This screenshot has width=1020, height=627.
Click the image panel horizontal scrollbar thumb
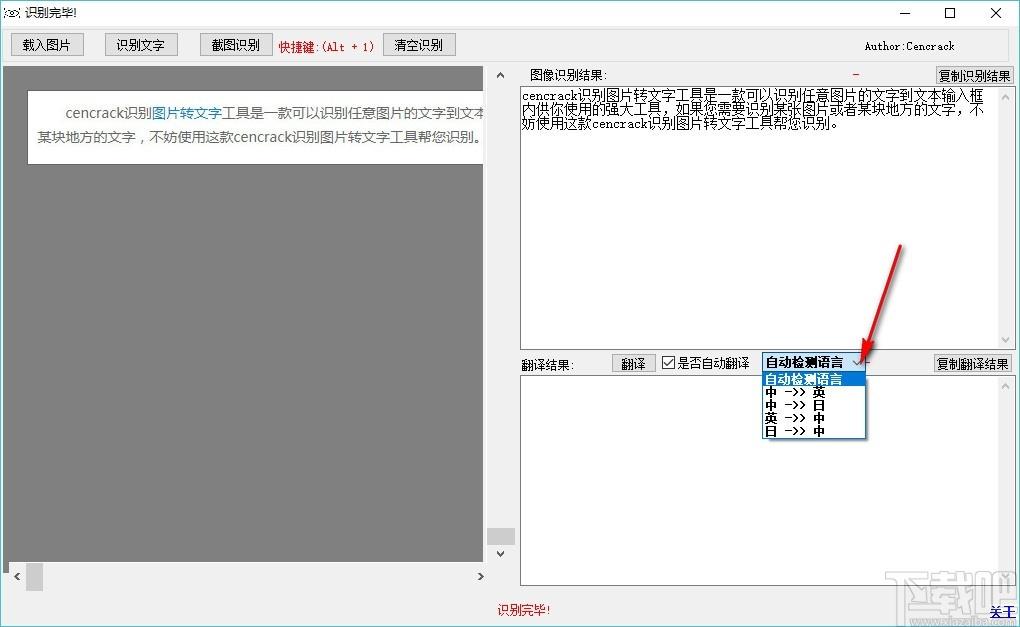pyautogui.click(x=34, y=577)
